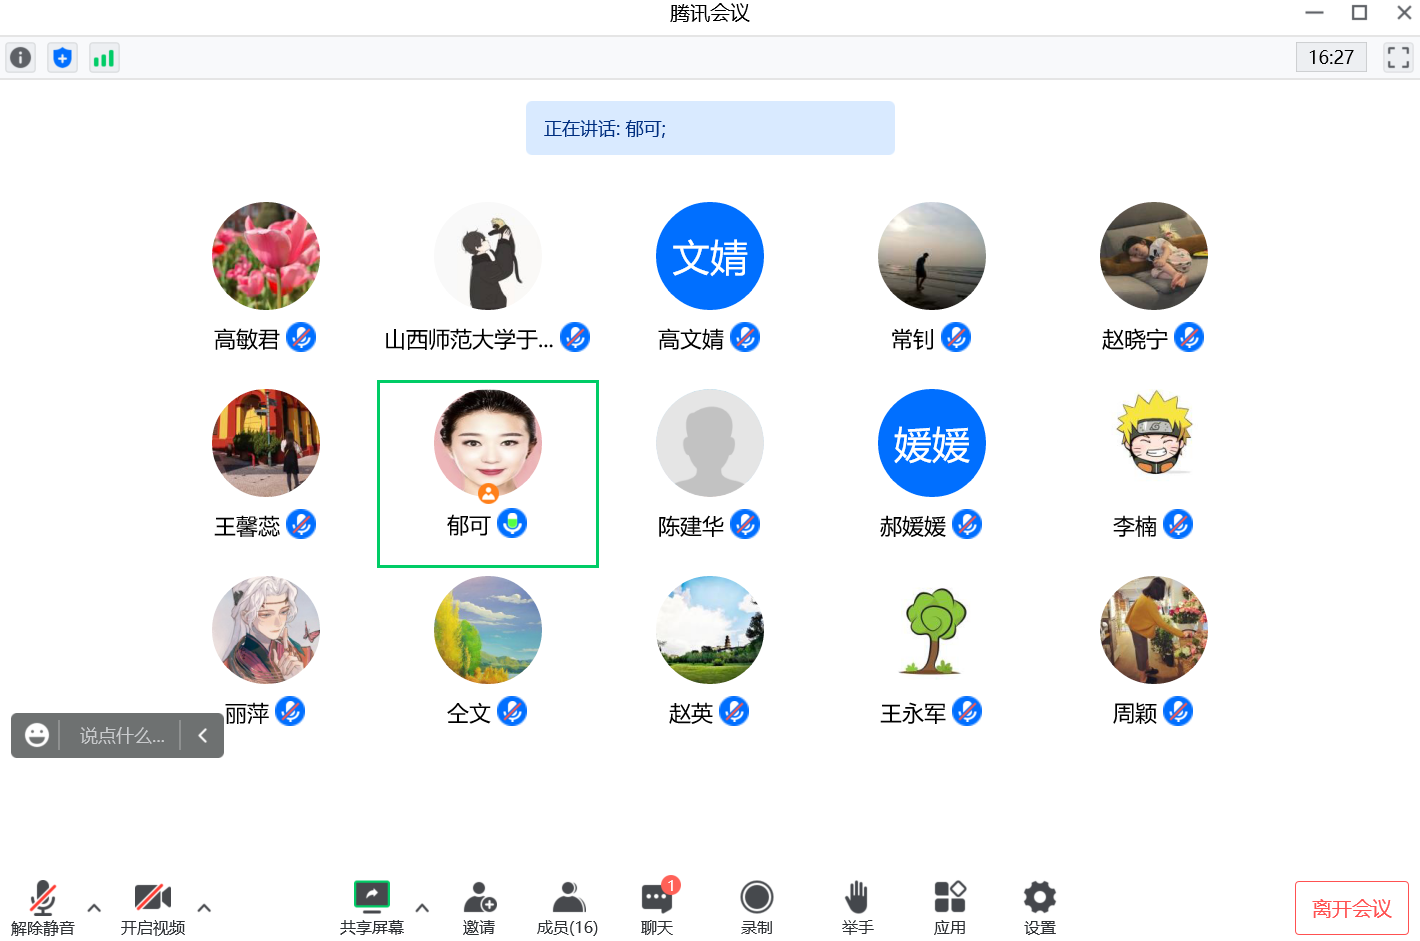Expand video options arrow beside 开启视频

point(204,908)
